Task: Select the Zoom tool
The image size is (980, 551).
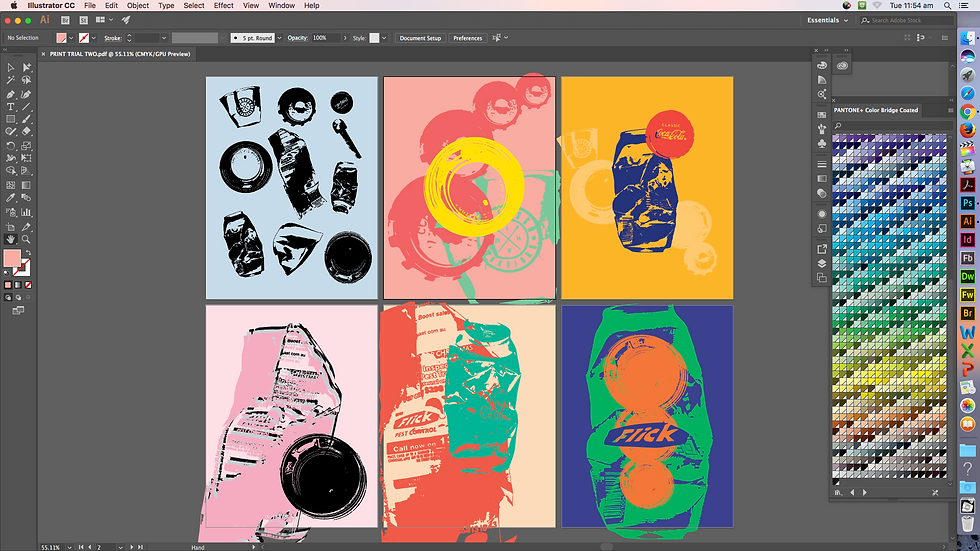Action: pyautogui.click(x=26, y=239)
